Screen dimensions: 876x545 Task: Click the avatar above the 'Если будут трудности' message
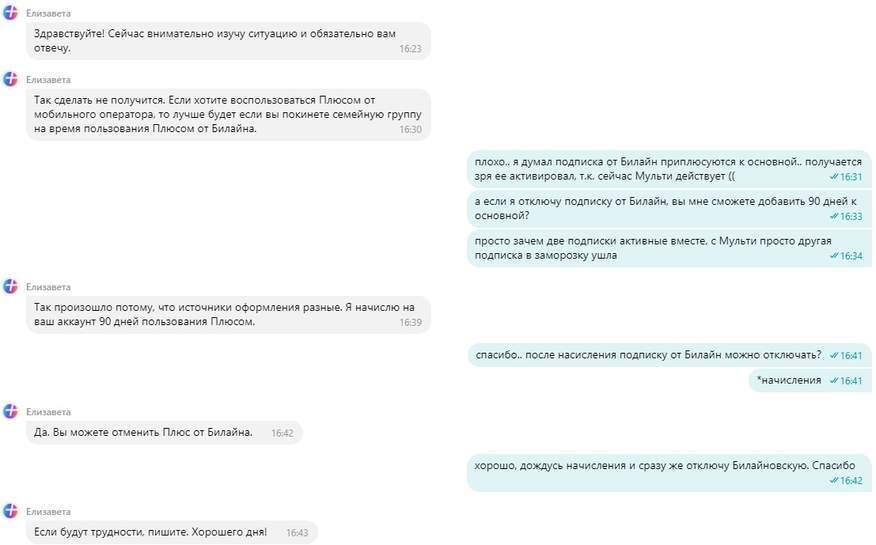[11, 511]
